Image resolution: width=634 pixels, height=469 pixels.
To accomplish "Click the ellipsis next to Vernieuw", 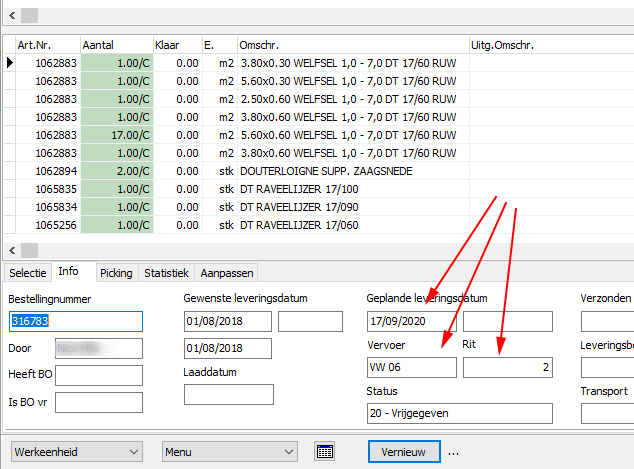I will [x=453, y=454].
